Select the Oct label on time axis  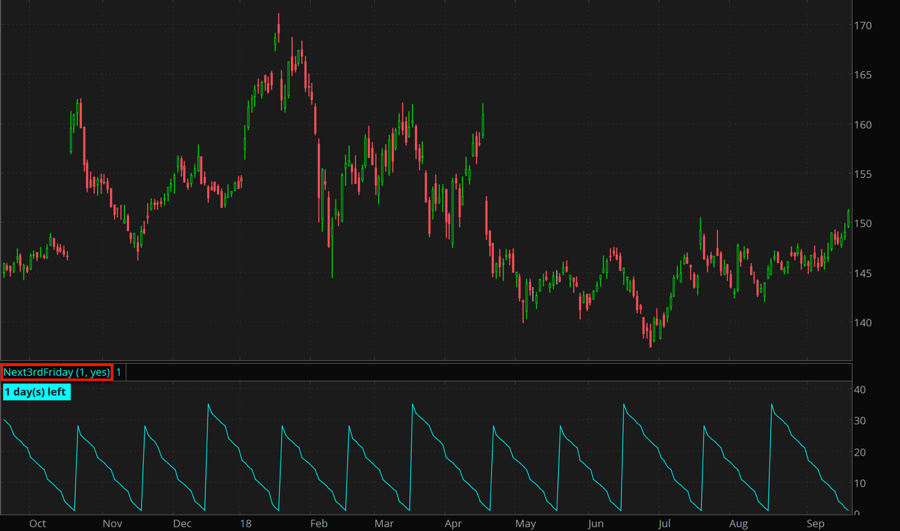(38, 523)
